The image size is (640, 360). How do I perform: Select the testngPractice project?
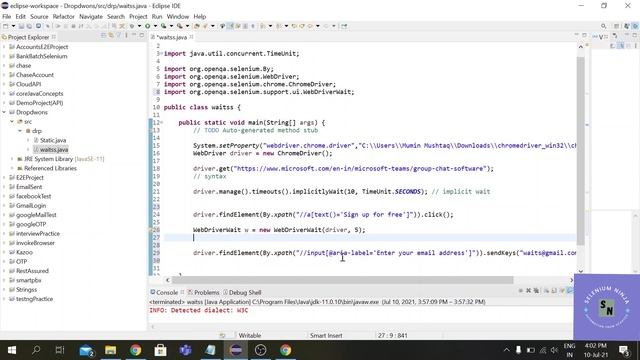pyautogui.click(x=34, y=299)
